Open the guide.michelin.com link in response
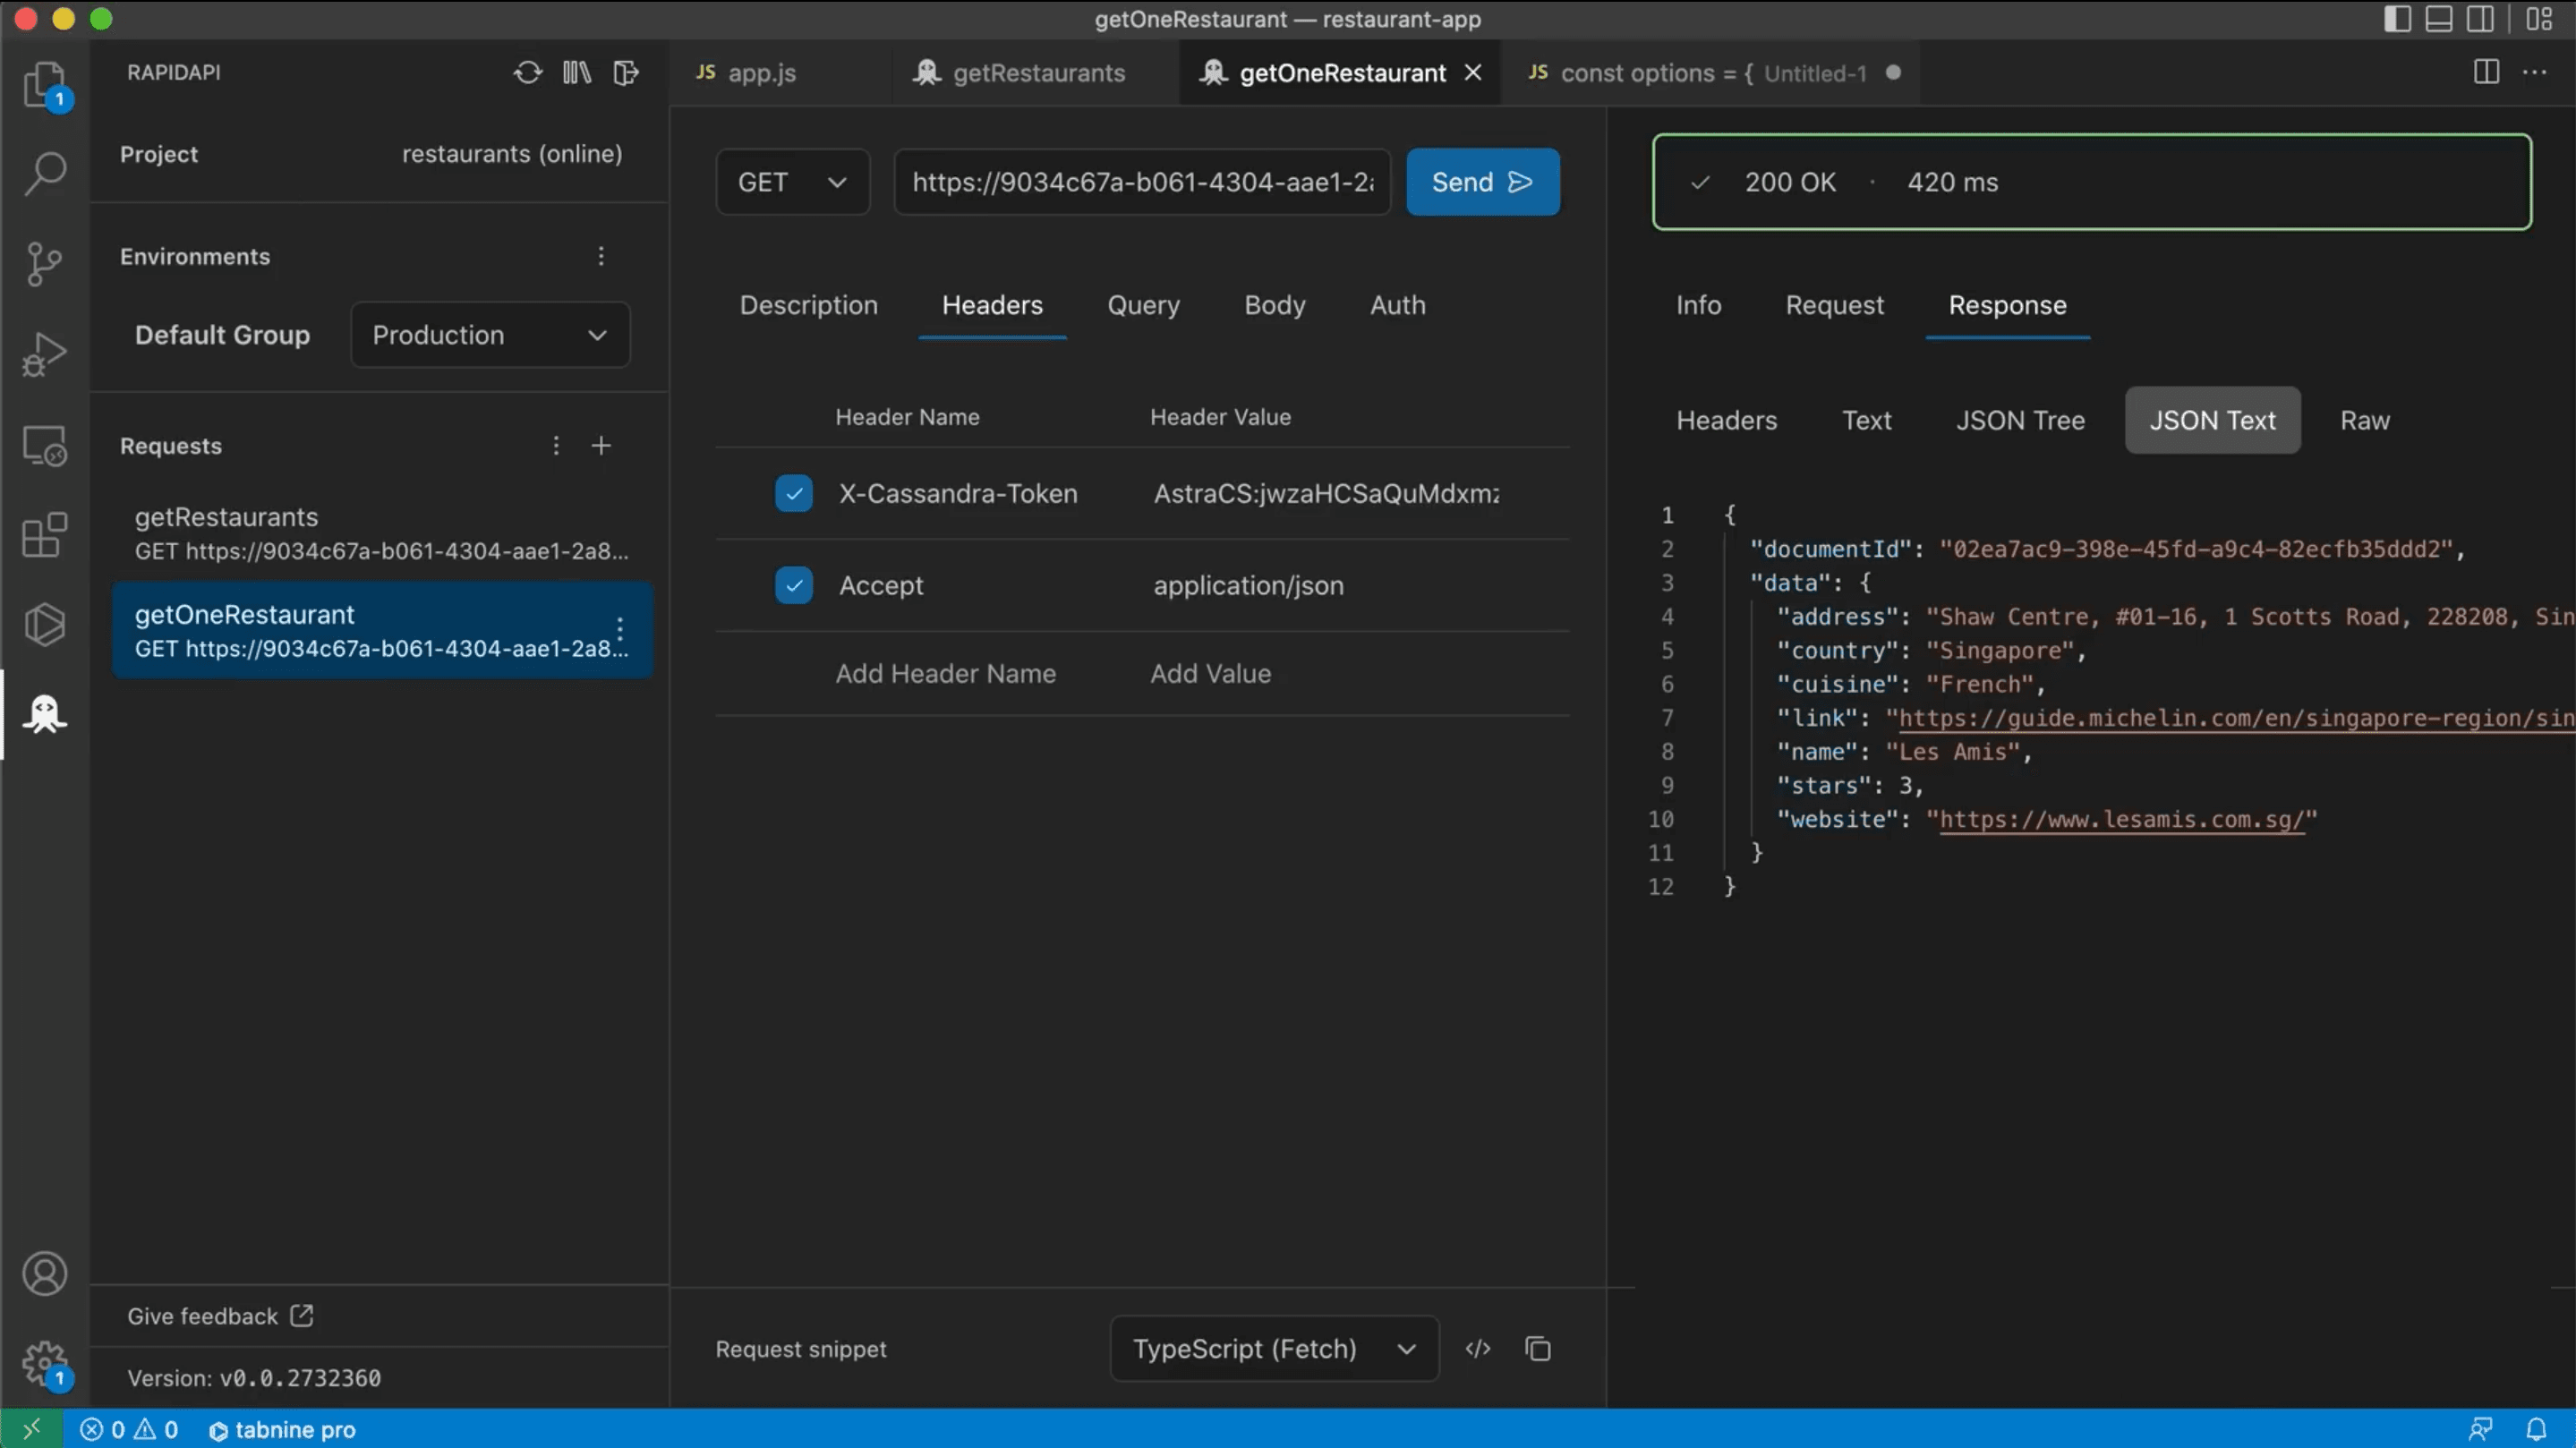Viewport: 2576px width, 1448px height. click(x=2237, y=718)
